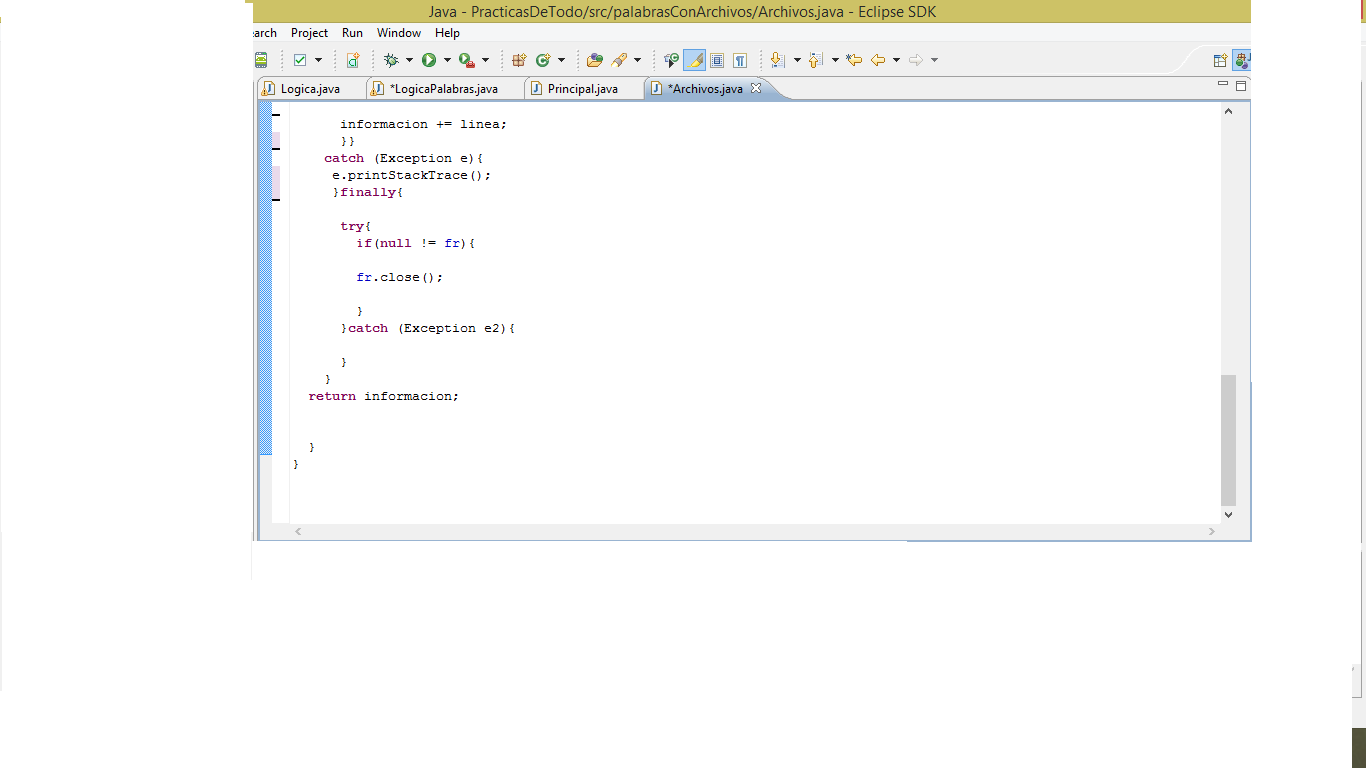Image resolution: width=1366 pixels, height=768 pixels.
Task: Close the *Archivos.java tab
Action: pyautogui.click(x=756, y=88)
